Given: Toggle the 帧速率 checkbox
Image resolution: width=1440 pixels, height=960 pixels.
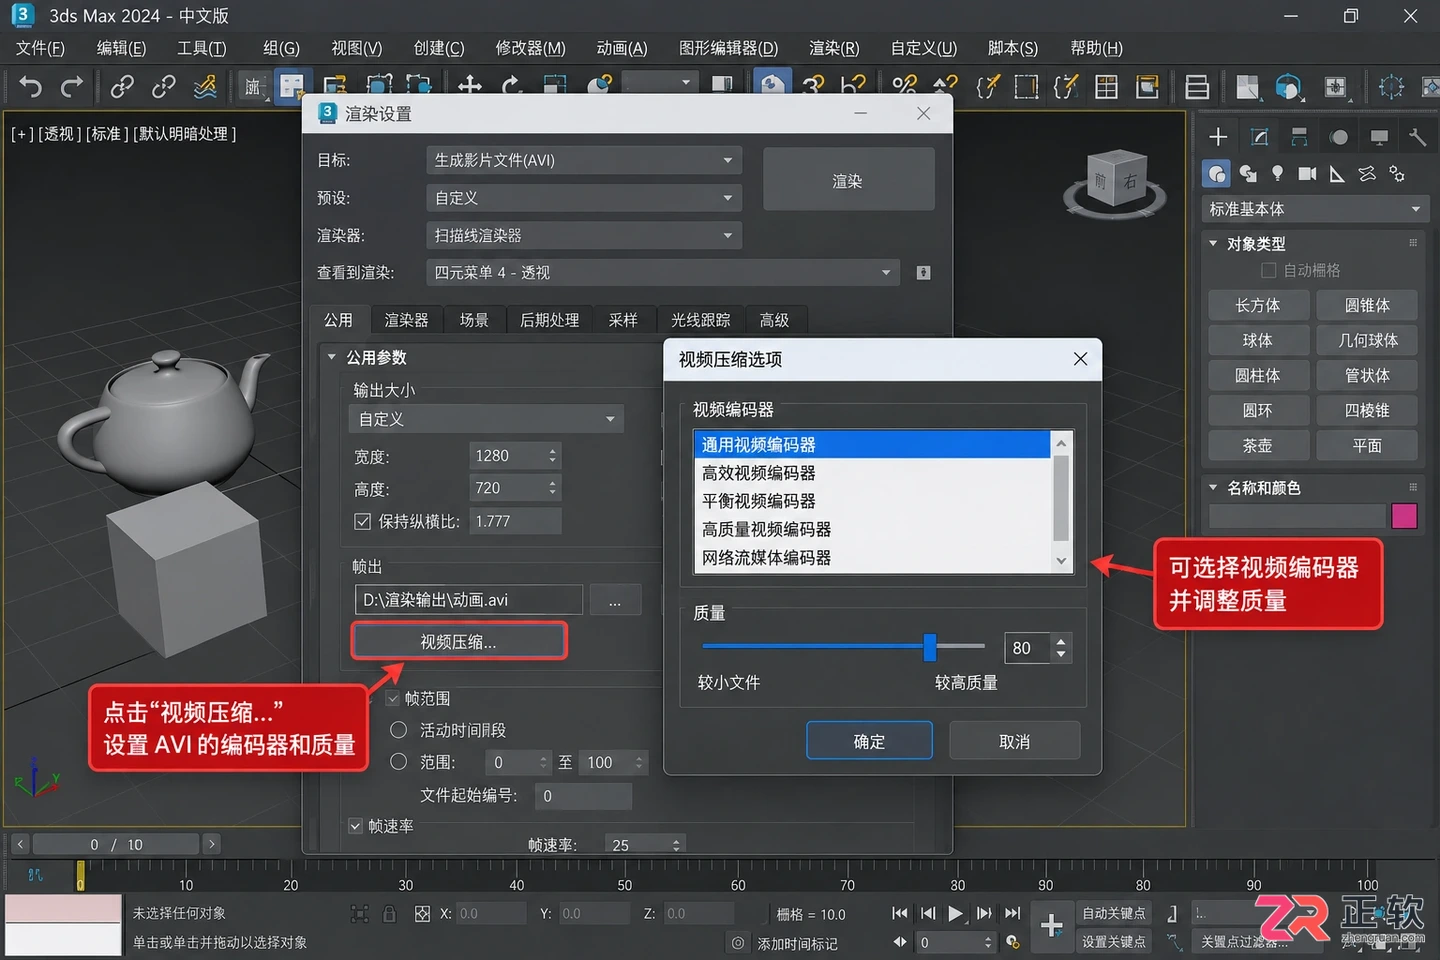Looking at the screenshot, I should tap(355, 826).
